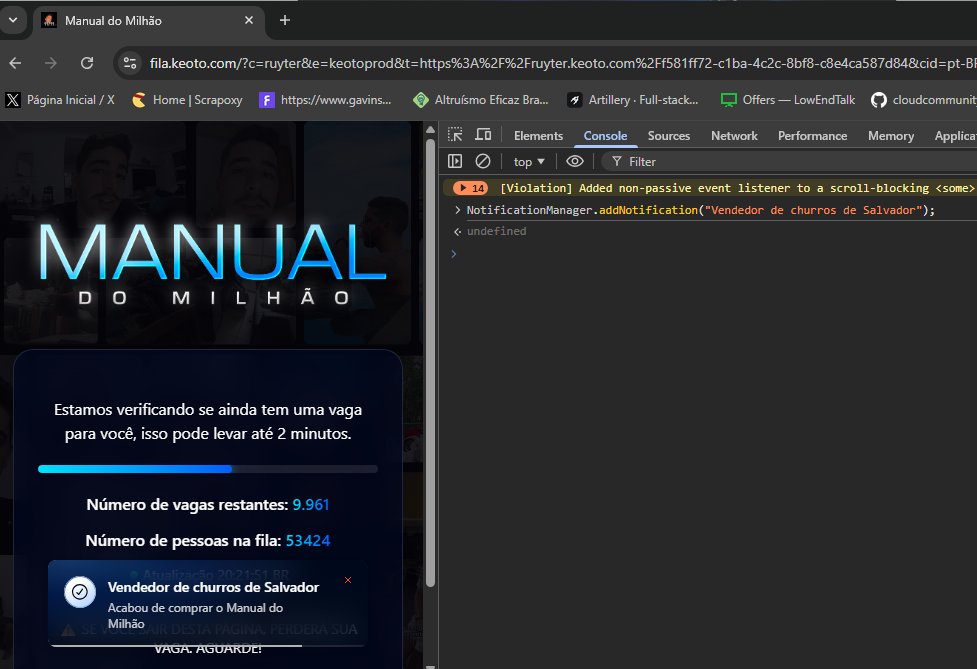Click the queue count 53424
Screen dimensions: 977x669
(x=308, y=541)
